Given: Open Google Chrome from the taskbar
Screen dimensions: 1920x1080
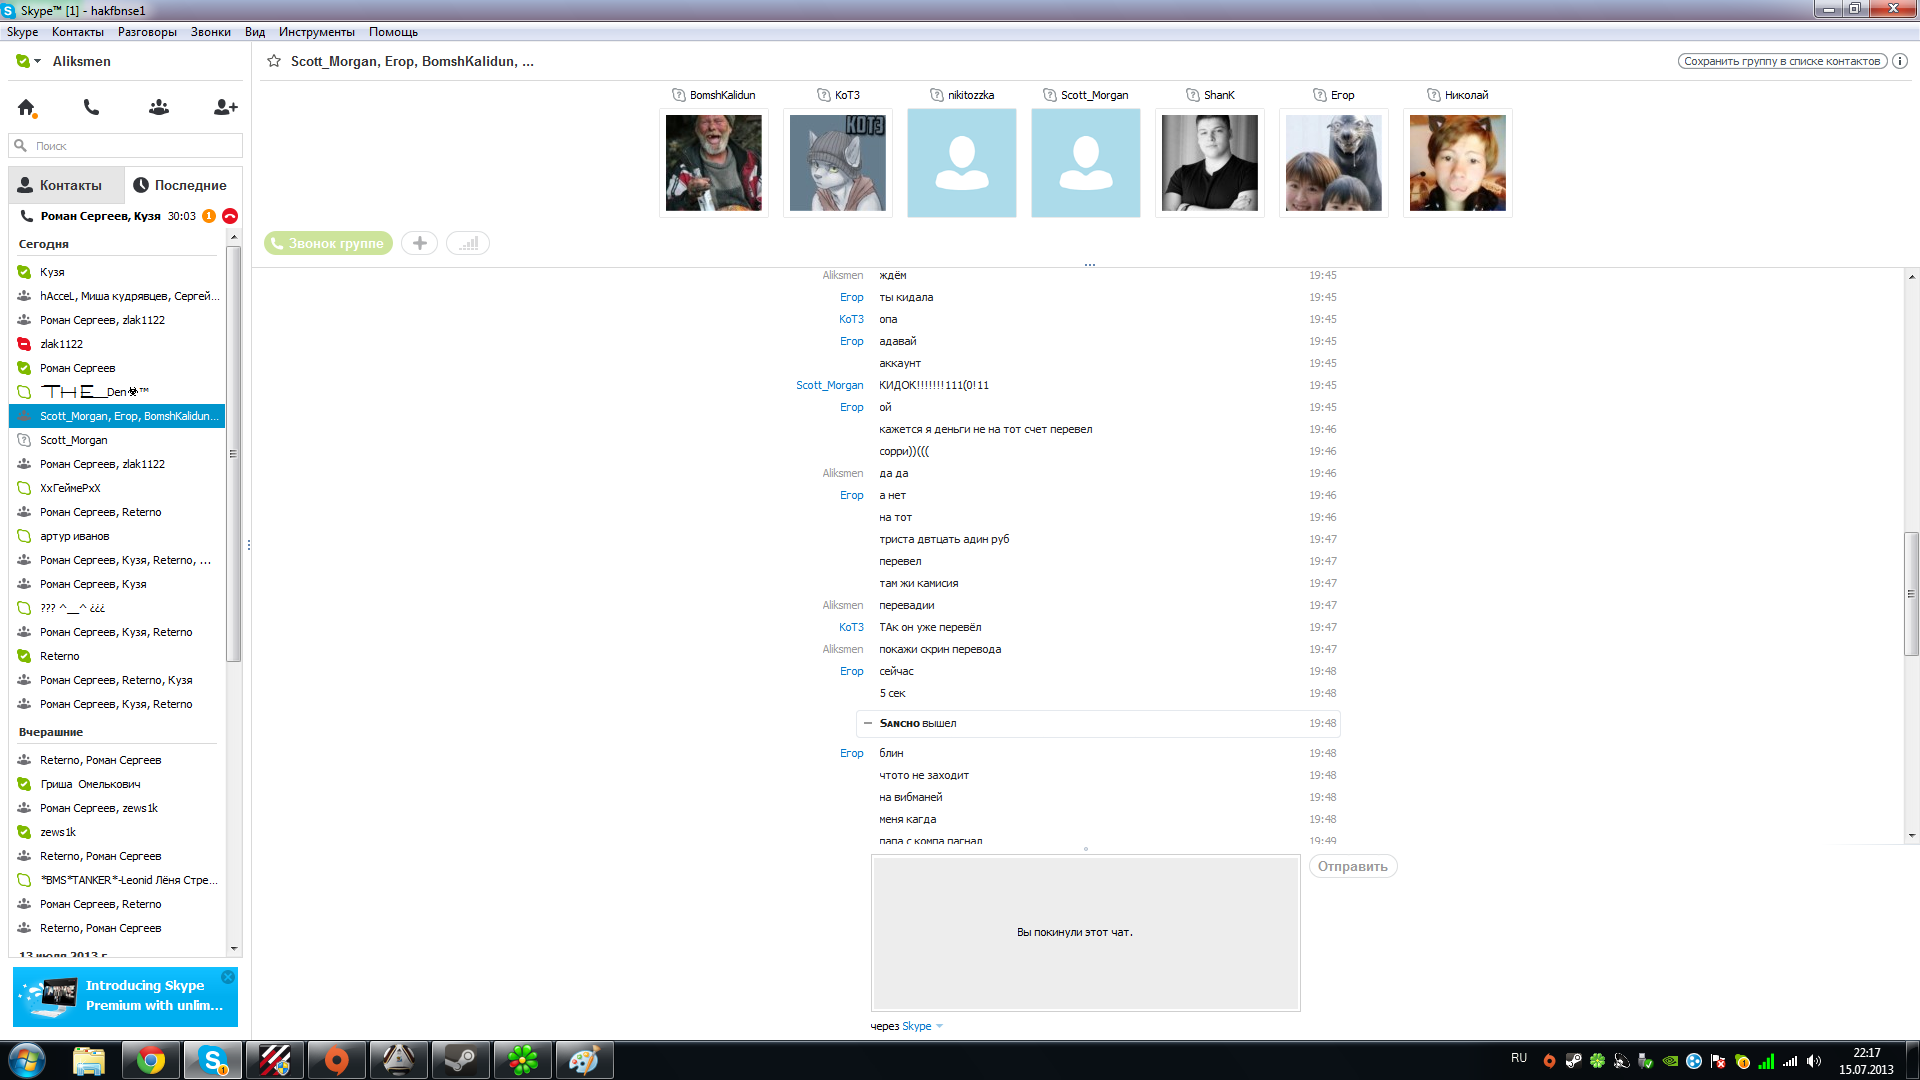Looking at the screenshot, I should (151, 1060).
